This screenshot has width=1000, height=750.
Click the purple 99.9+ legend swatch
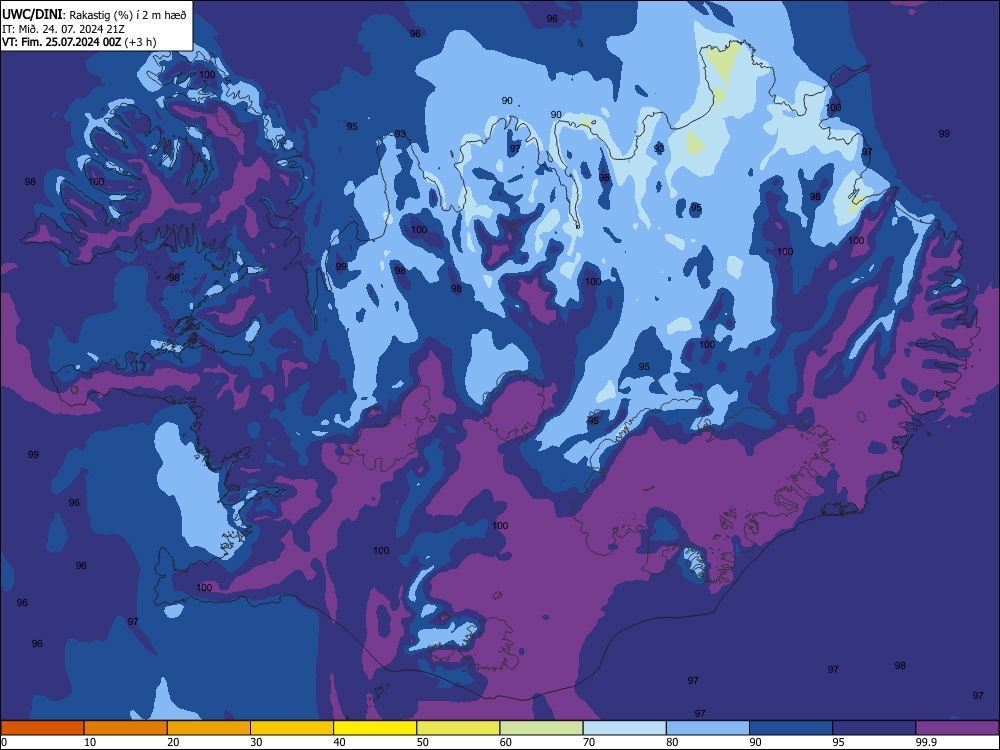957,728
